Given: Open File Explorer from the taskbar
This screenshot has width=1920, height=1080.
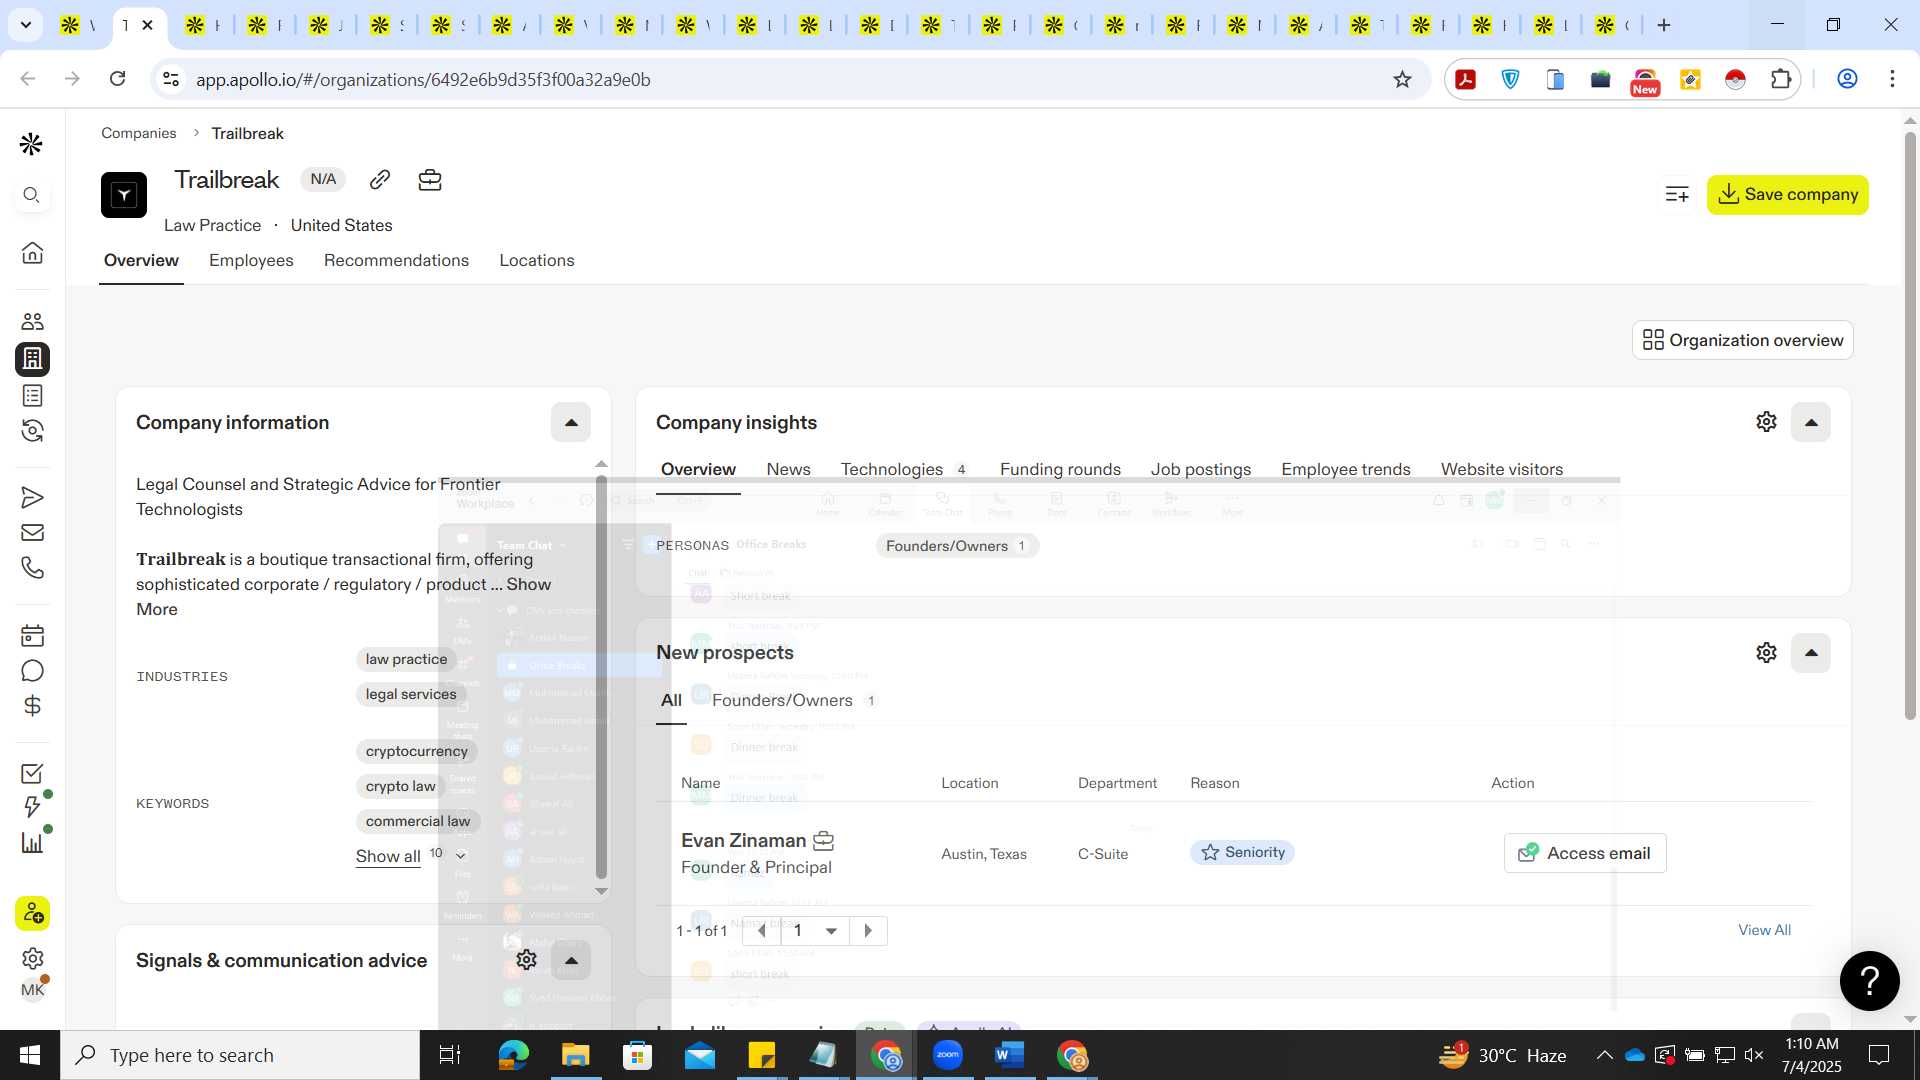Looking at the screenshot, I should 575,1055.
